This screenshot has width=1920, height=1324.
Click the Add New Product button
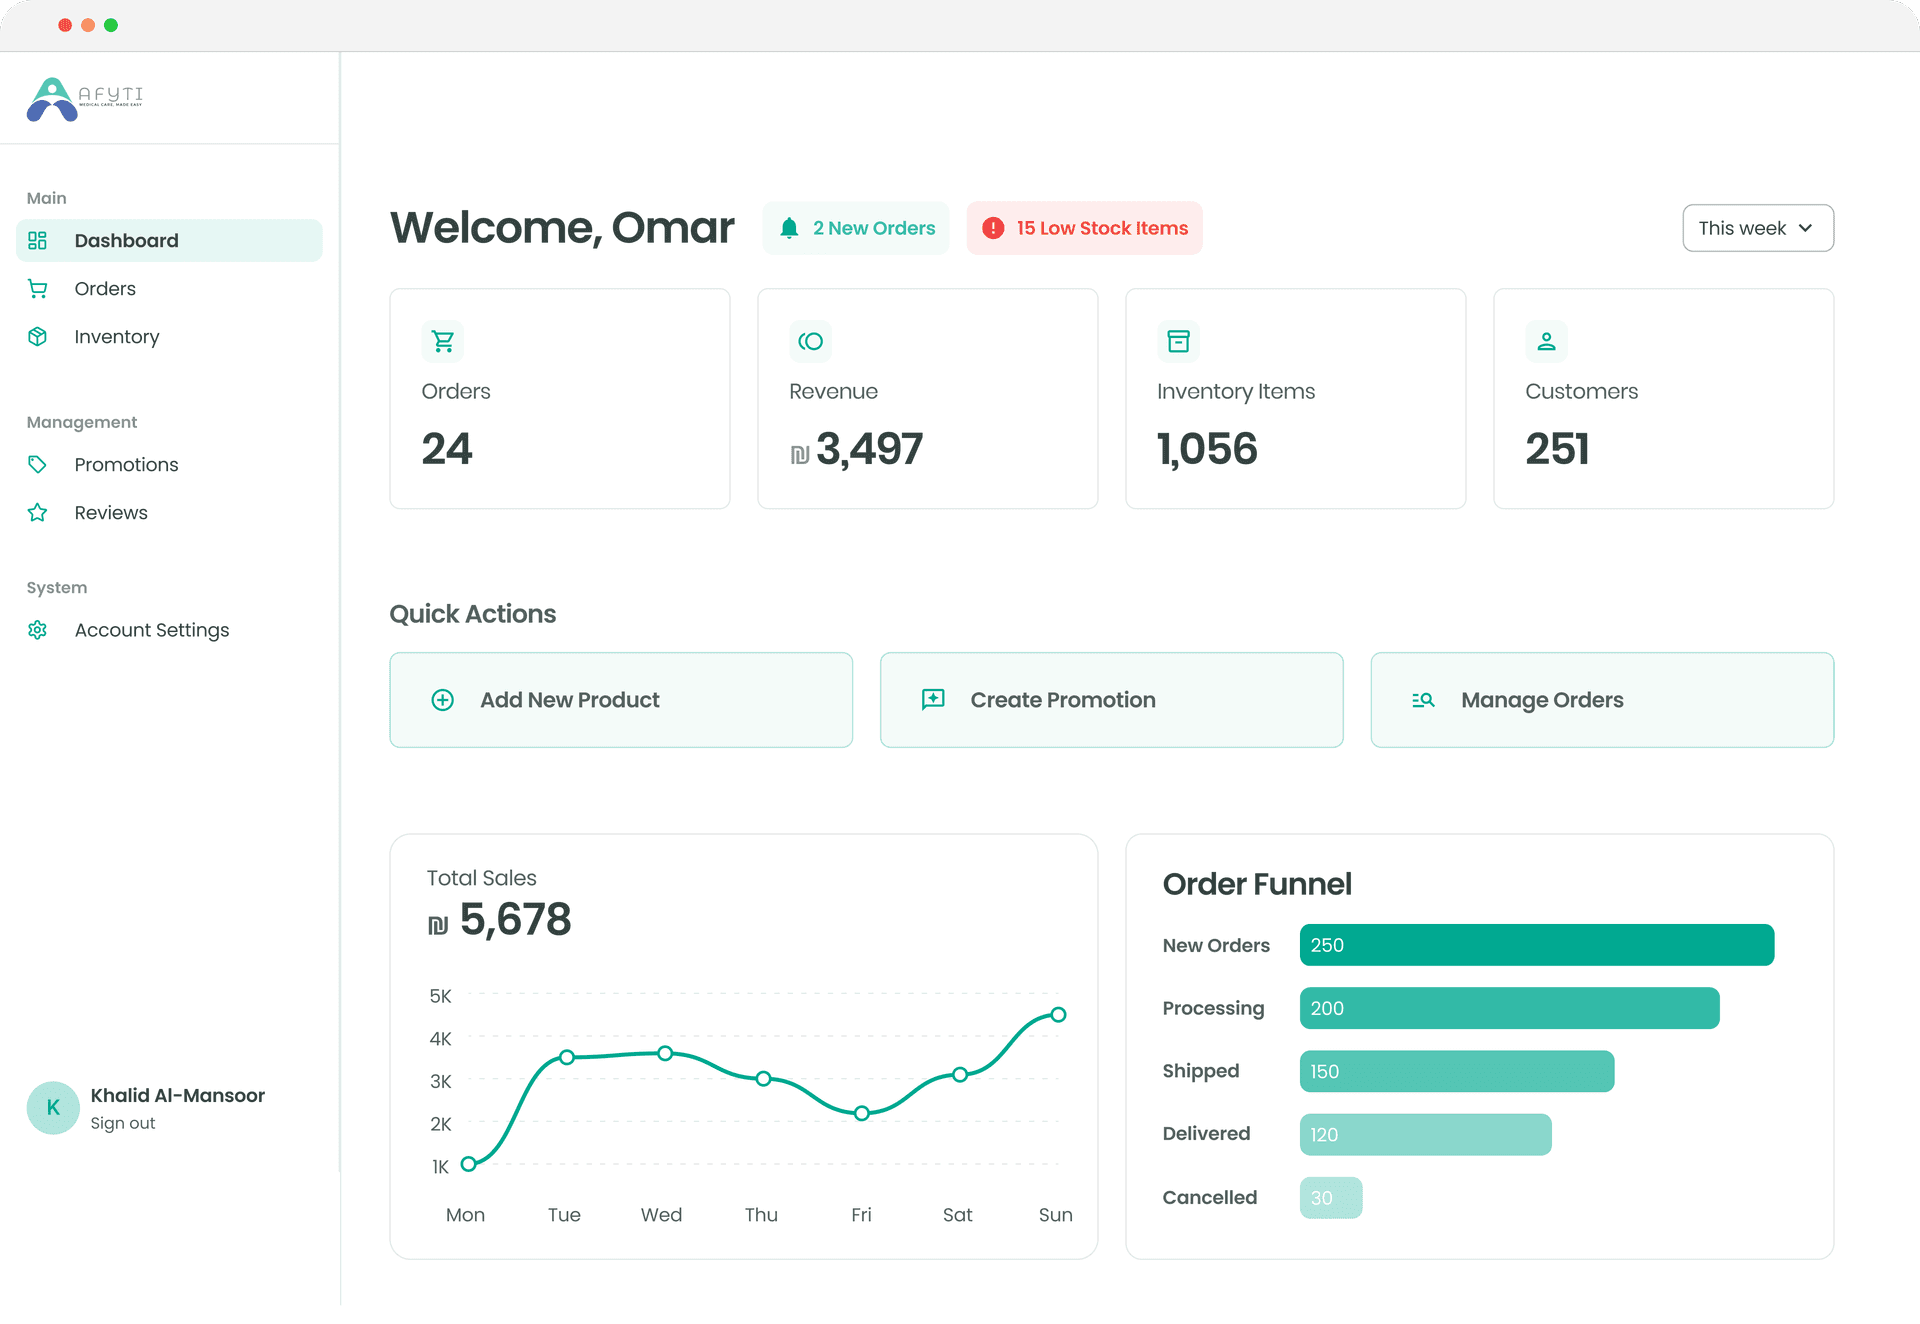tap(621, 700)
